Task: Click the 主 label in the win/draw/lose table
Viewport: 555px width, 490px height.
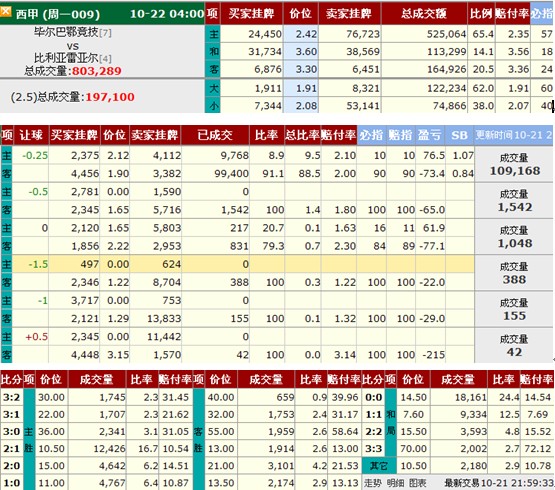Action: coord(213,34)
